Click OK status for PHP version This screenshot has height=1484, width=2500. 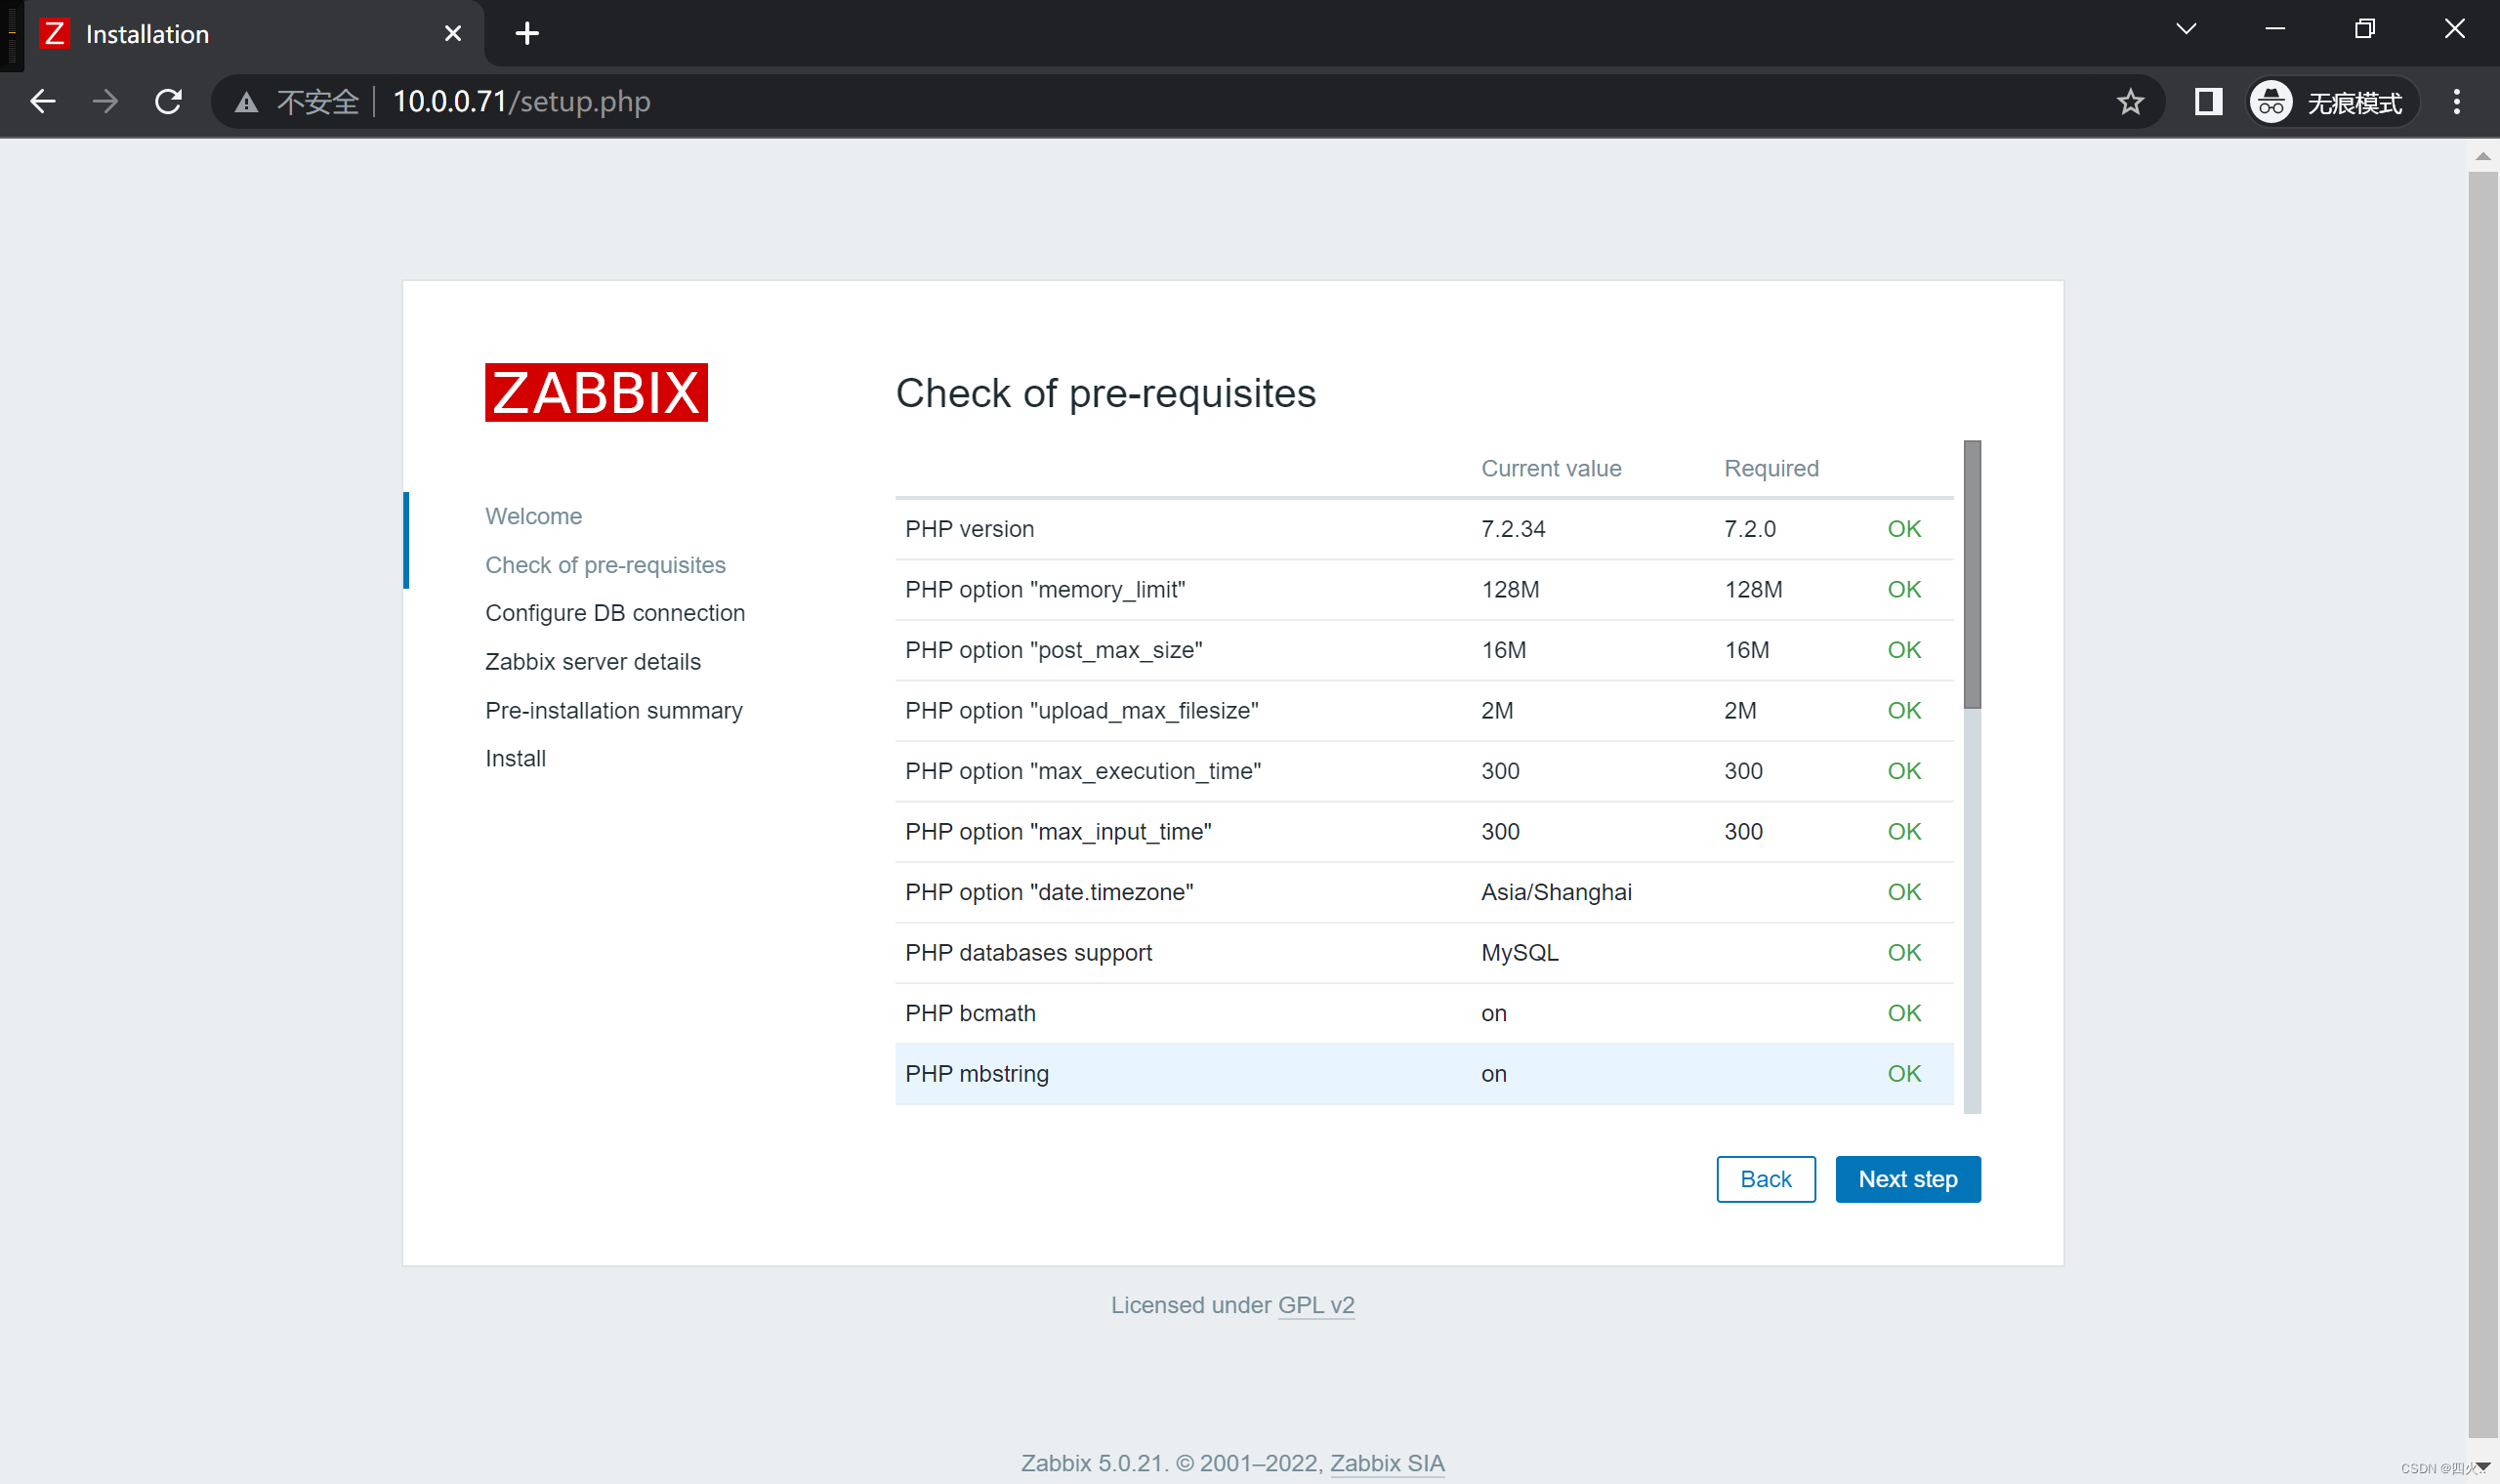(1904, 529)
